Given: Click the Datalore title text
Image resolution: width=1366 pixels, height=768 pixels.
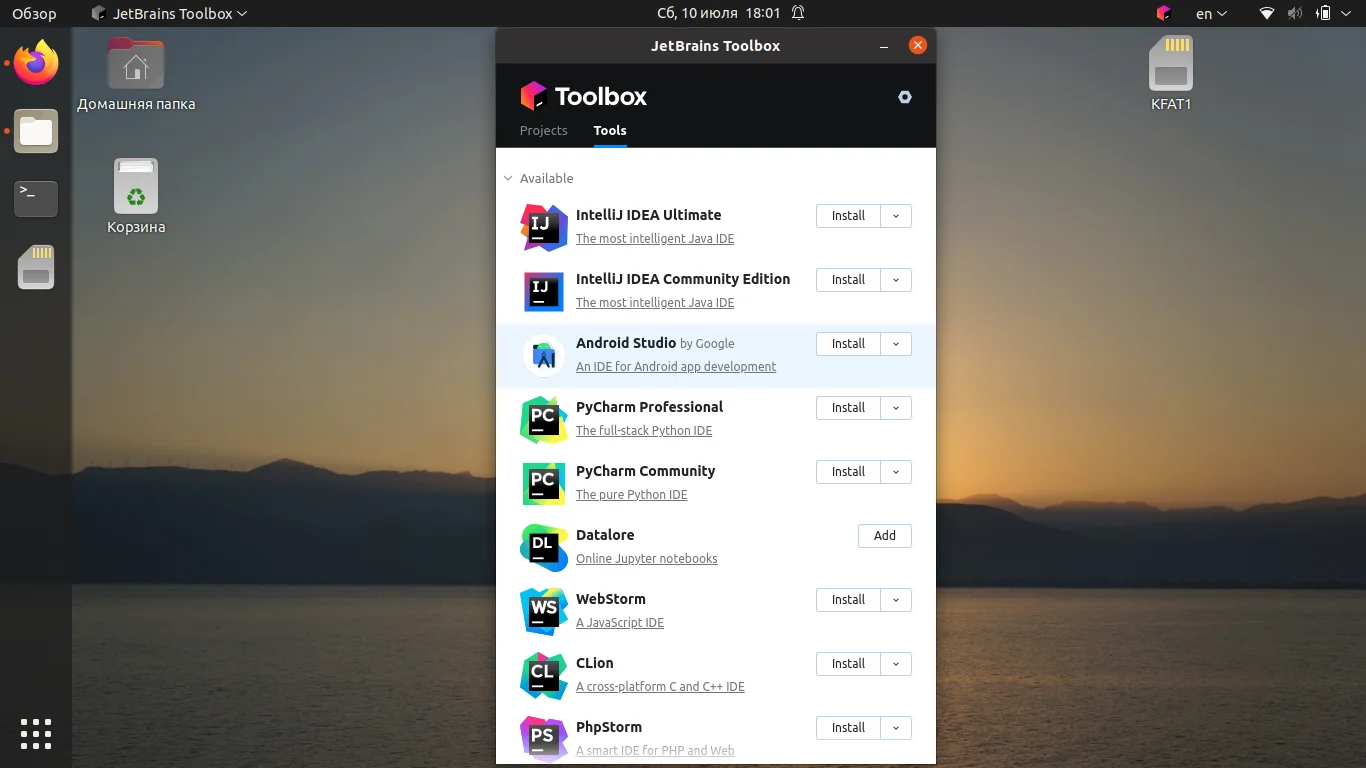Looking at the screenshot, I should pyautogui.click(x=605, y=535).
